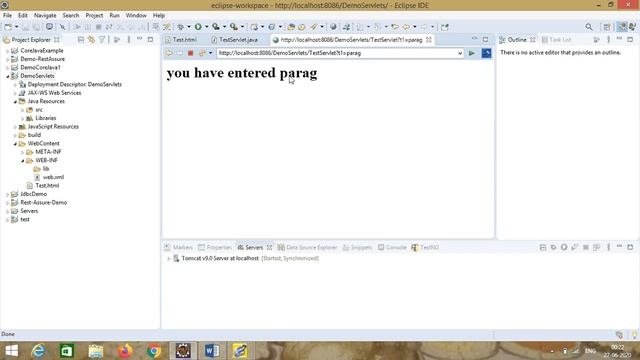640x360 pixels.
Task: Click the Tomcat server icon in Servers view
Action: coord(176,258)
